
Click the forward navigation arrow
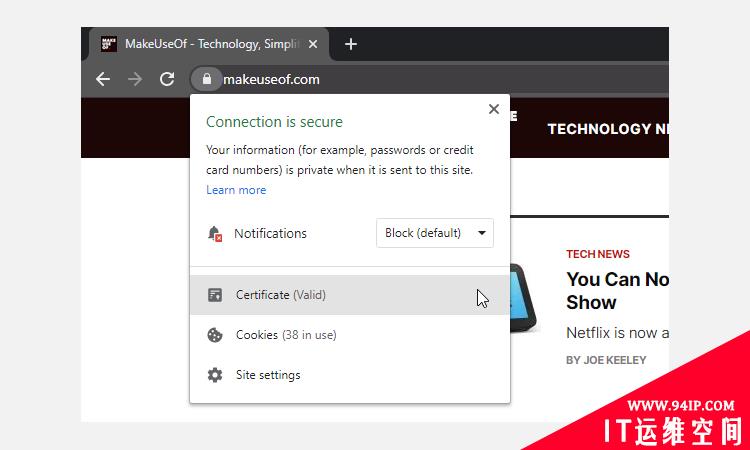[x=135, y=79]
